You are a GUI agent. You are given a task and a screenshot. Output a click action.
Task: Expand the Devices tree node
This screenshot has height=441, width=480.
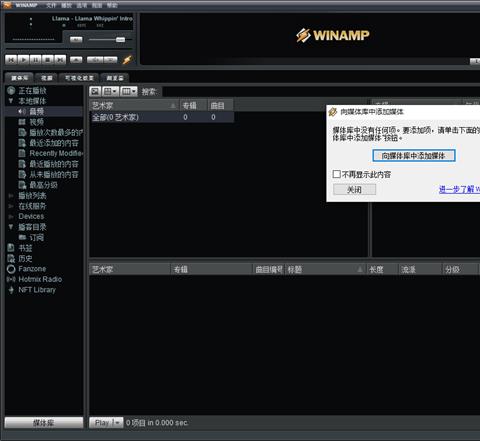coord(11,217)
